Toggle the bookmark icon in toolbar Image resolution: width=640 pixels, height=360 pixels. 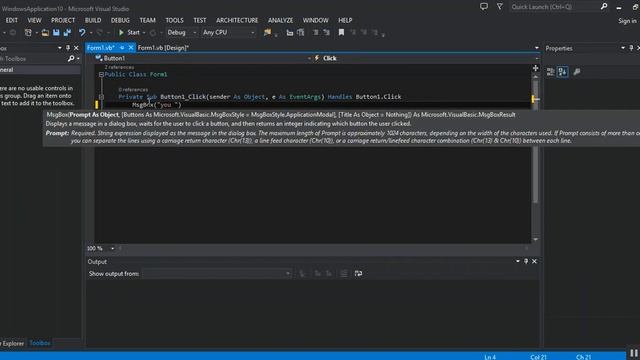[x=341, y=32]
